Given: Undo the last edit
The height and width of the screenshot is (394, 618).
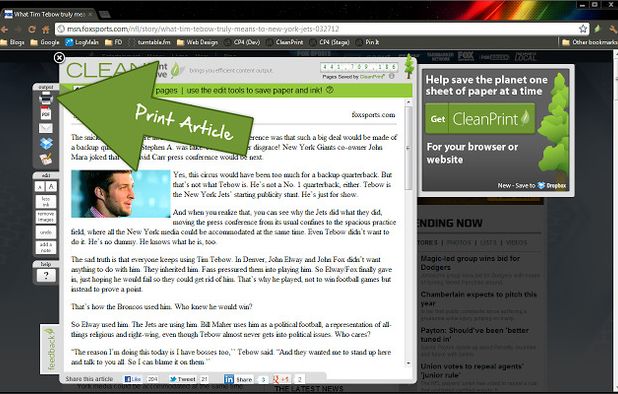Looking at the screenshot, I should pos(46,232).
